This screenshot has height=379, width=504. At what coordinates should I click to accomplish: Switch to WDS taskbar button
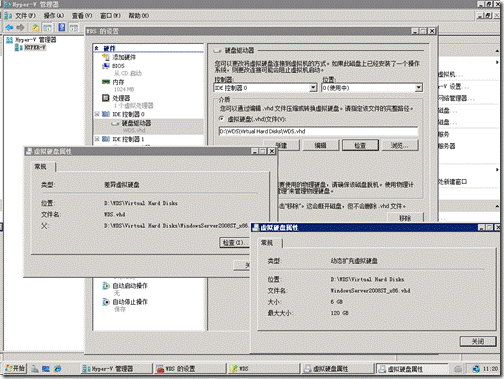point(265,369)
